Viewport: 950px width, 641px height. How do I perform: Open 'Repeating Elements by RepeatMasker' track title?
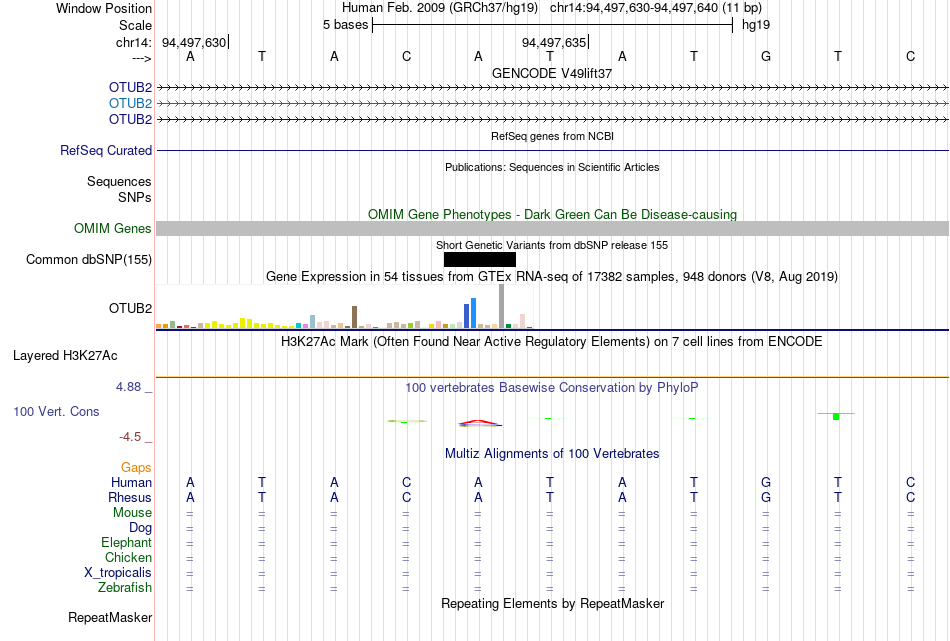point(552,604)
